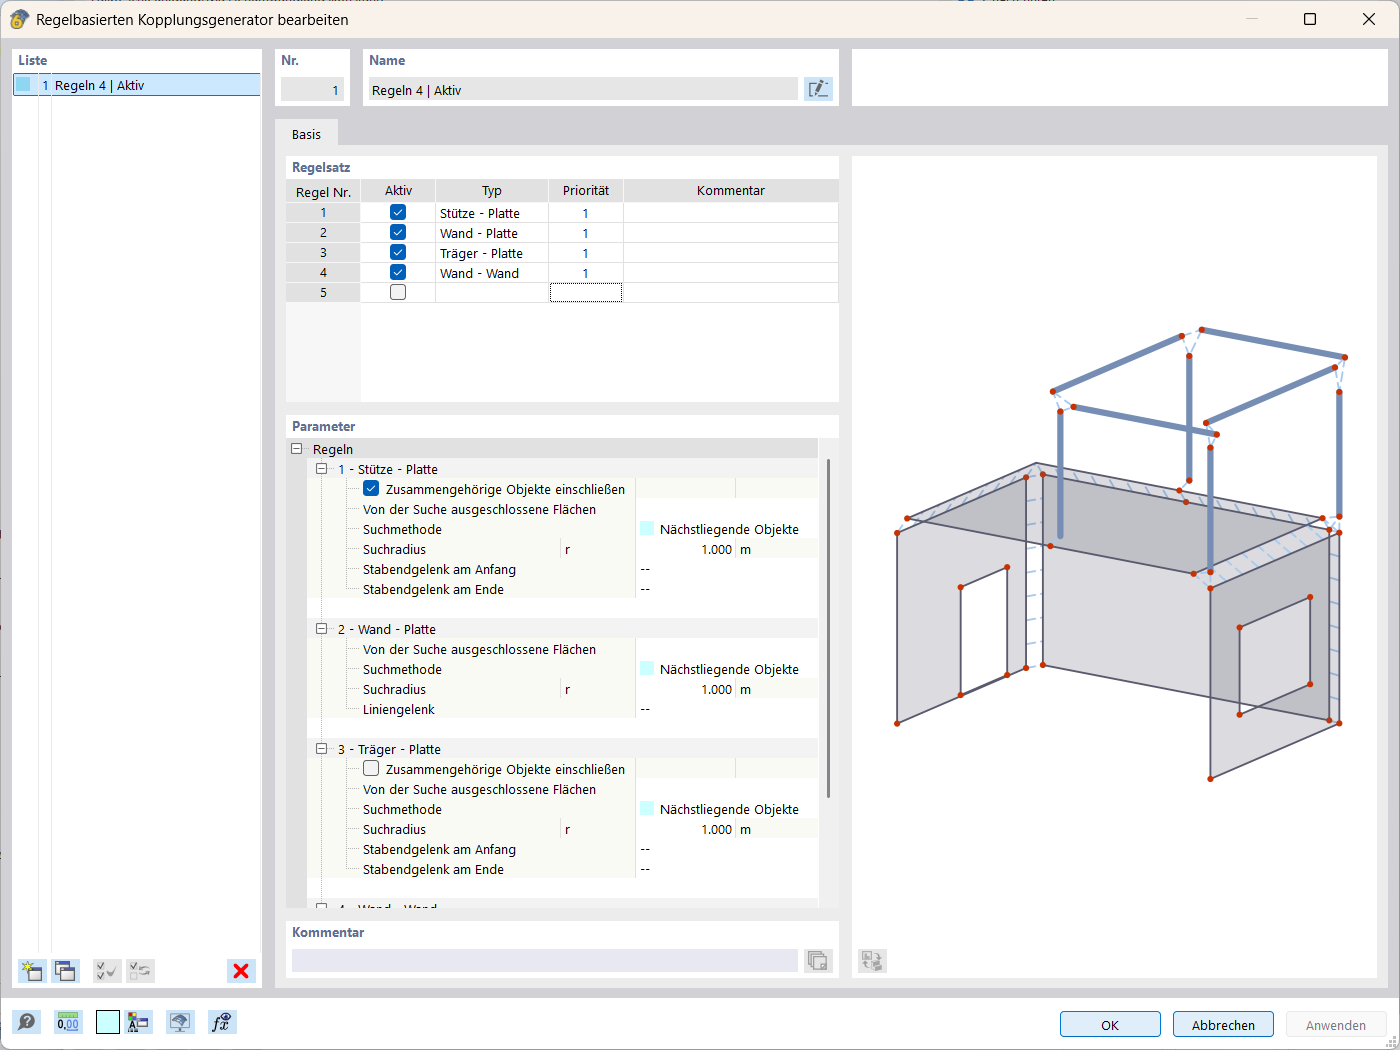Collapse the '2 - Wand - Platte' node

(x=322, y=629)
